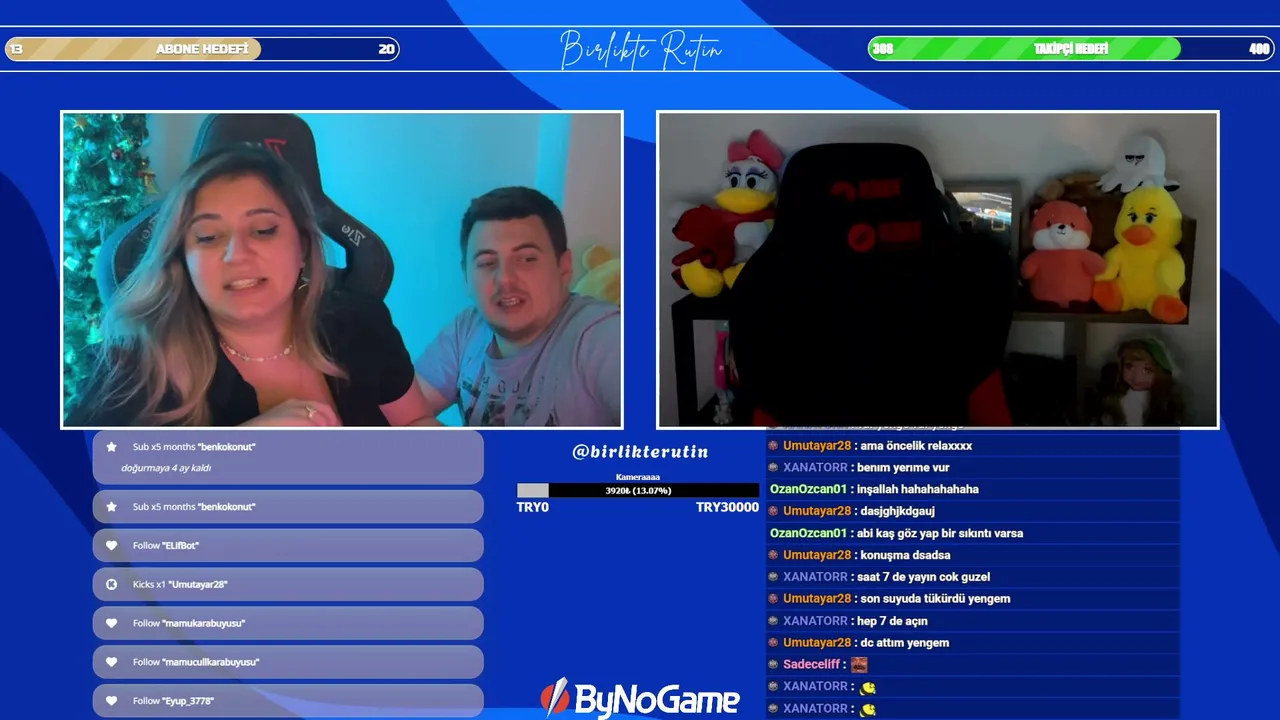Click the message 'inşallah hahahahahaha'
Image resolution: width=1280 pixels, height=720 pixels.
(x=918, y=490)
